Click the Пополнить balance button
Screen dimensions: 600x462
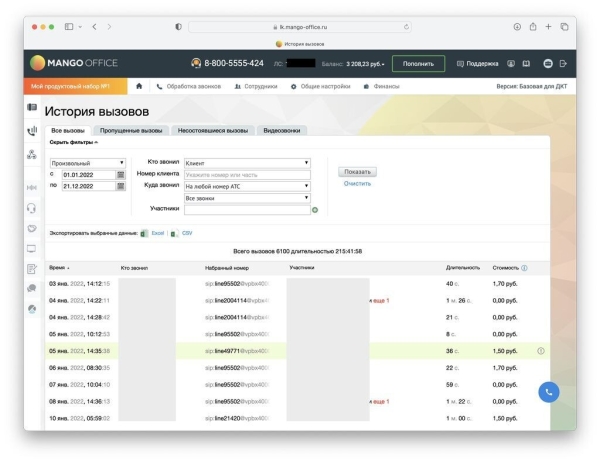coord(418,63)
